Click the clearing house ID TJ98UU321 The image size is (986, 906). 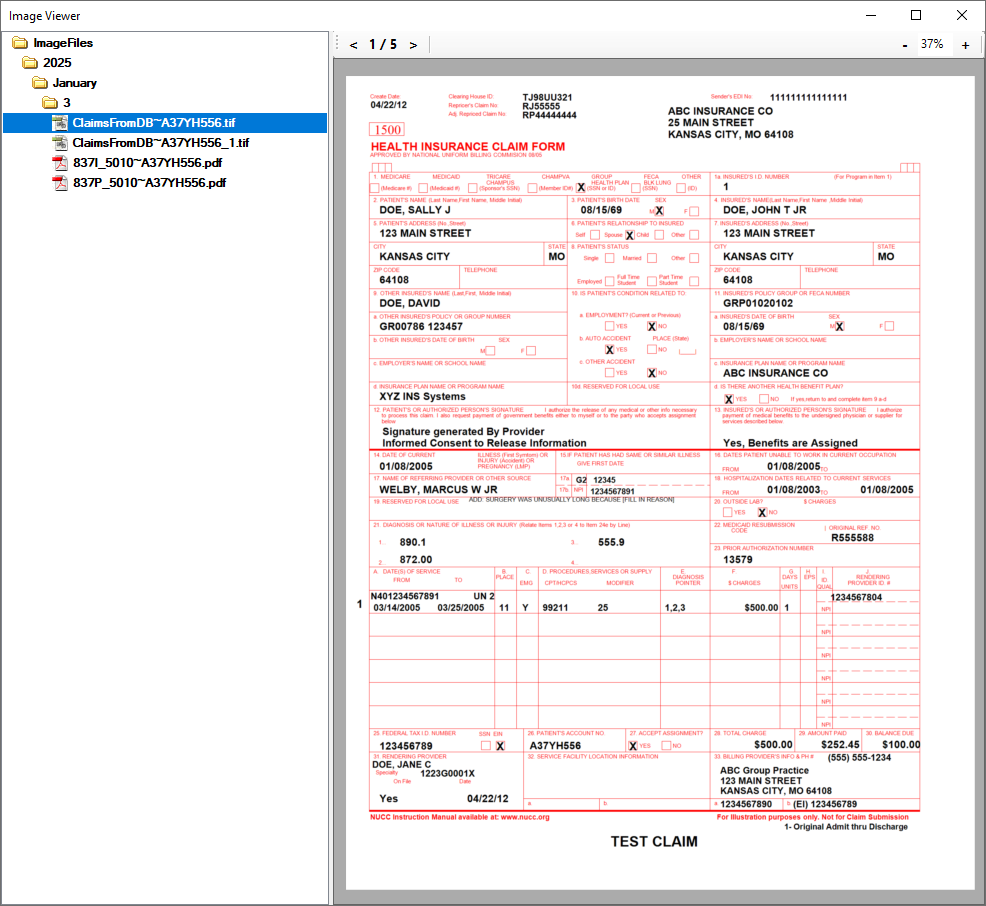pyautogui.click(x=547, y=97)
